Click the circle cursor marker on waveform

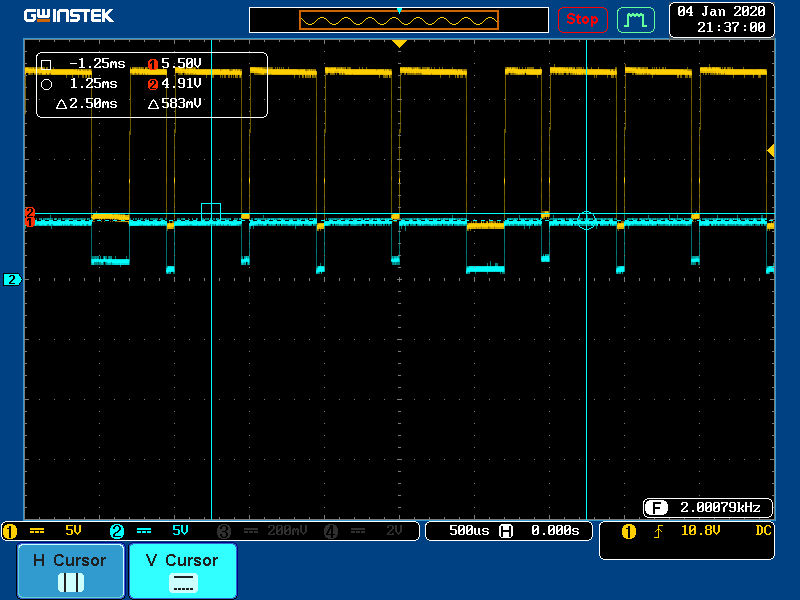point(587,220)
